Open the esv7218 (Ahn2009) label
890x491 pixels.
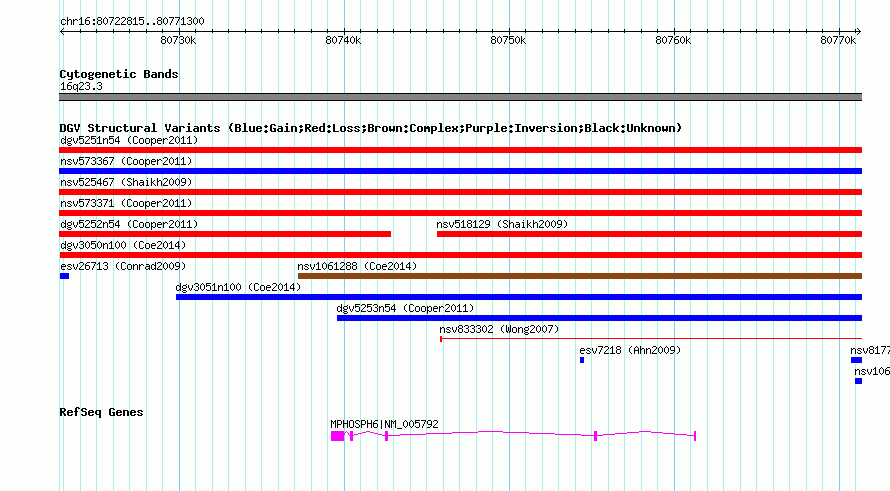click(x=630, y=350)
